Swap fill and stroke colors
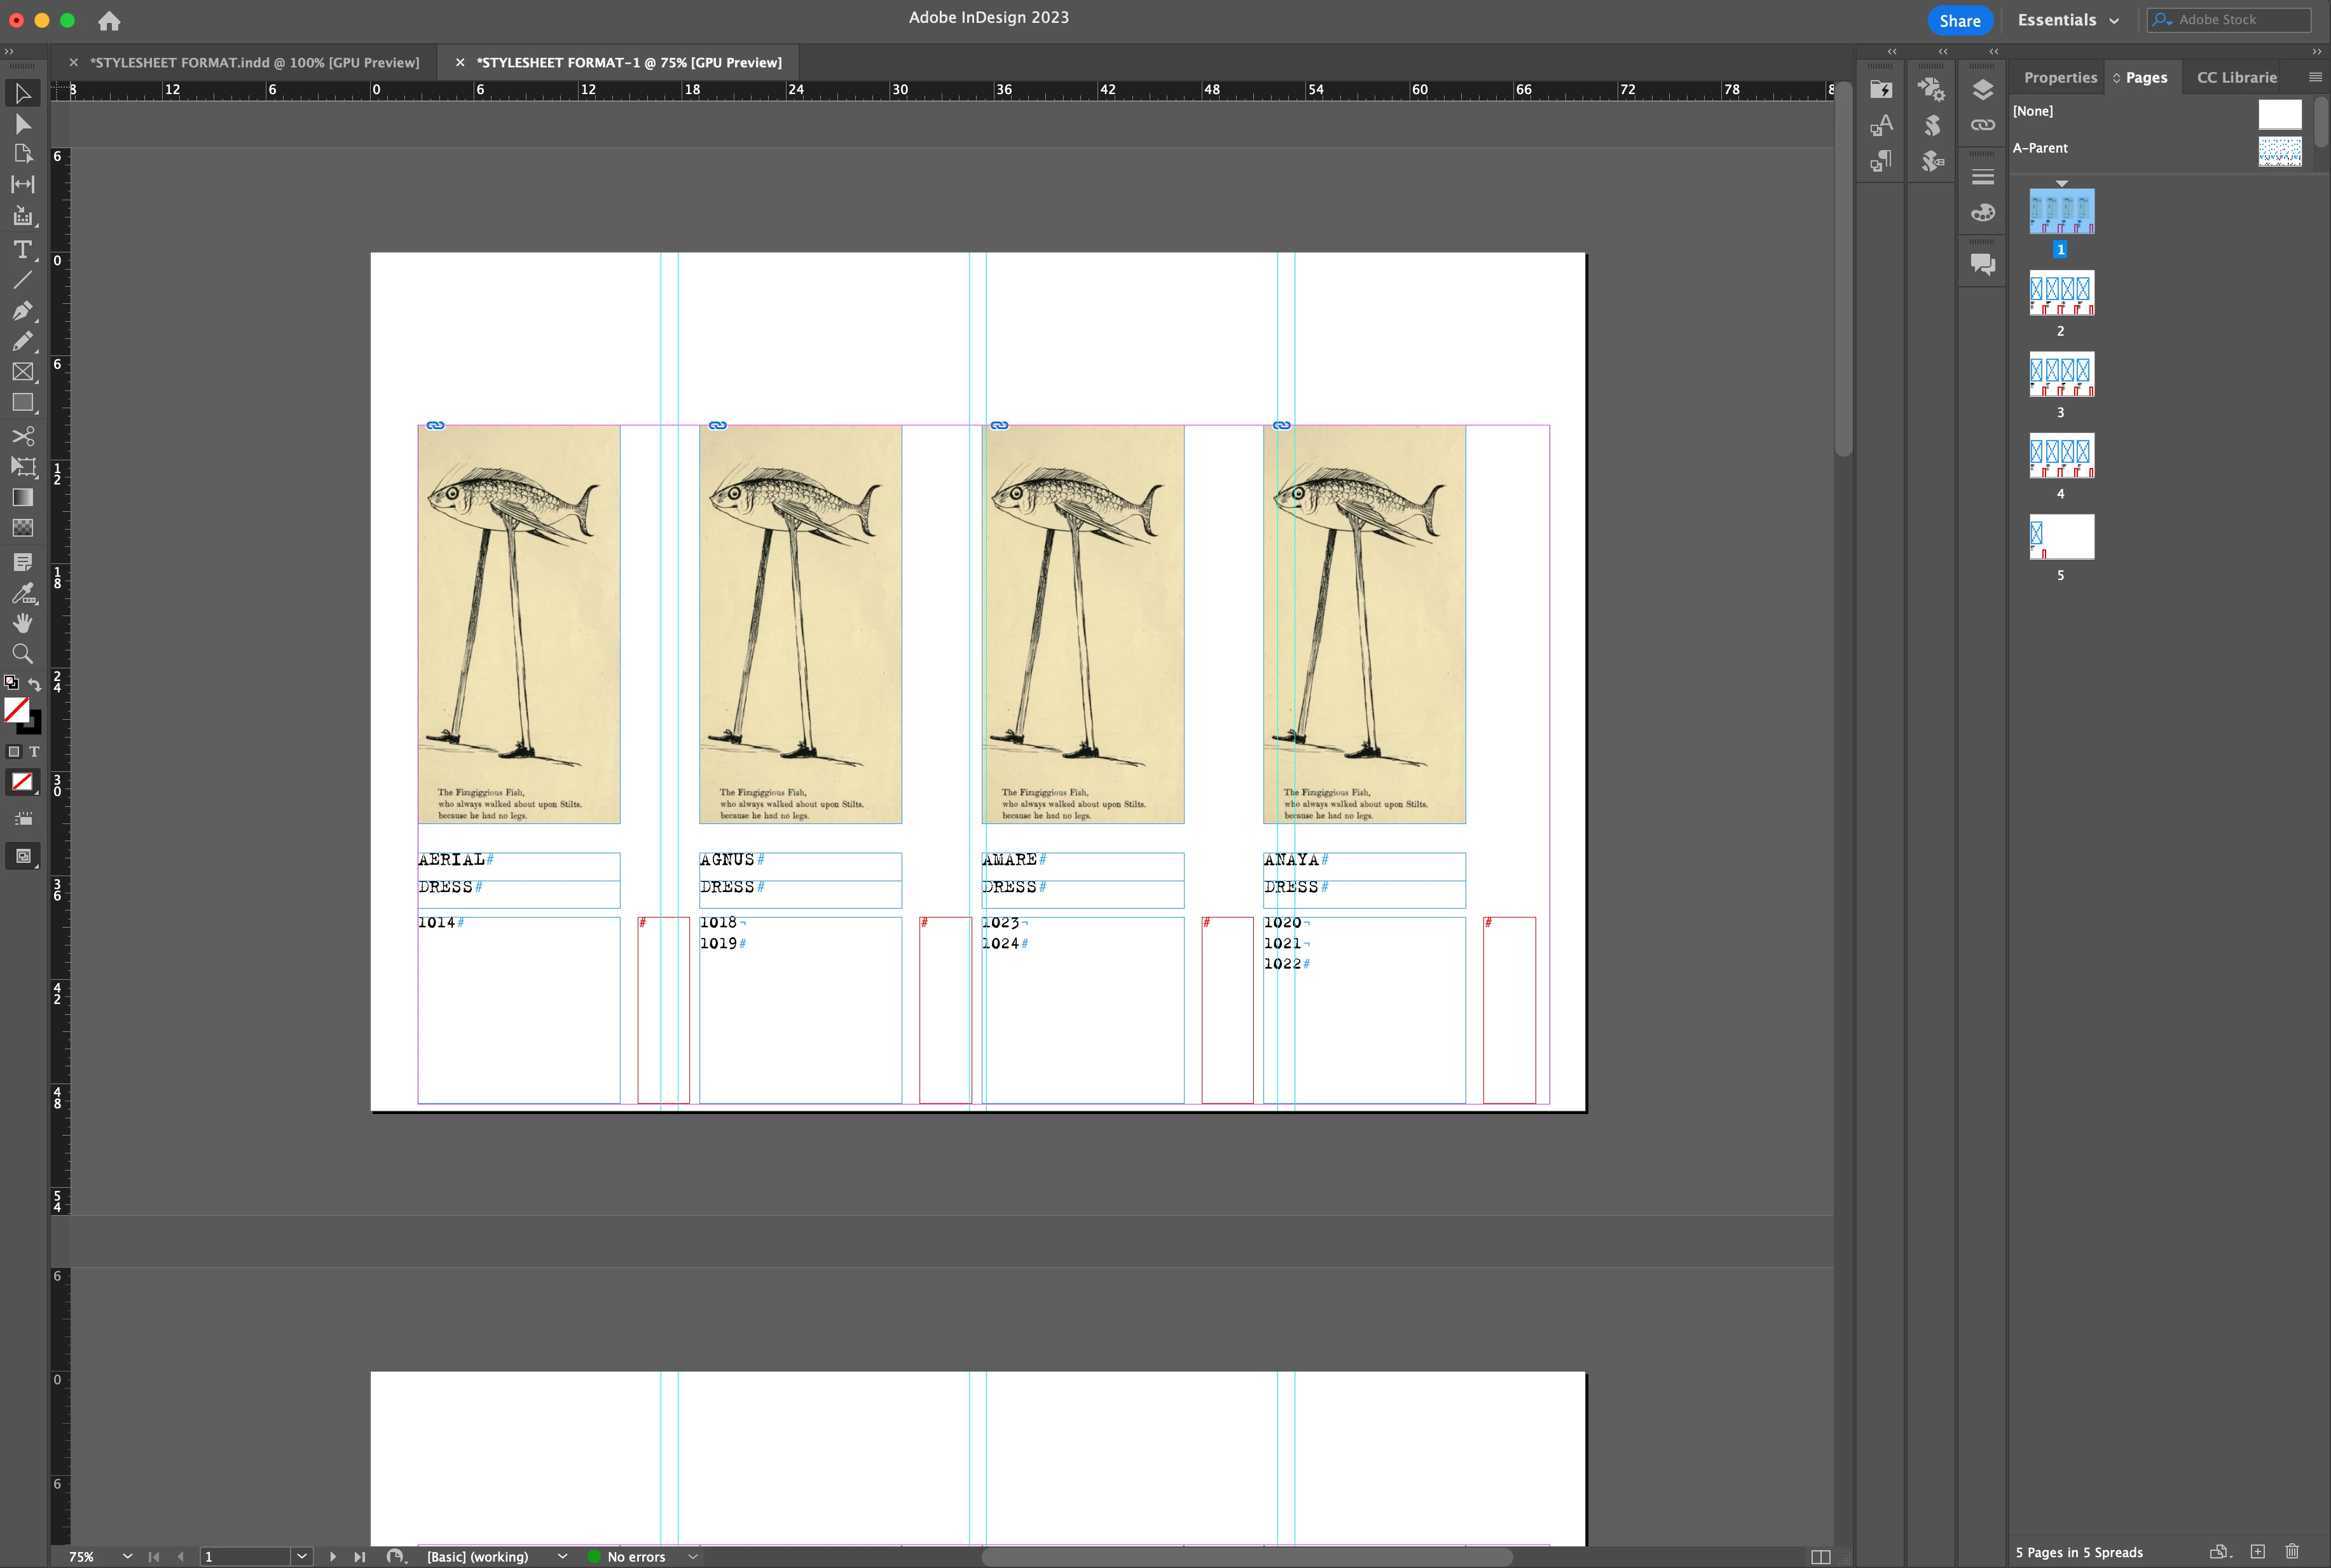Screen dimensions: 2331x1568 pyautogui.click(x=35, y=684)
